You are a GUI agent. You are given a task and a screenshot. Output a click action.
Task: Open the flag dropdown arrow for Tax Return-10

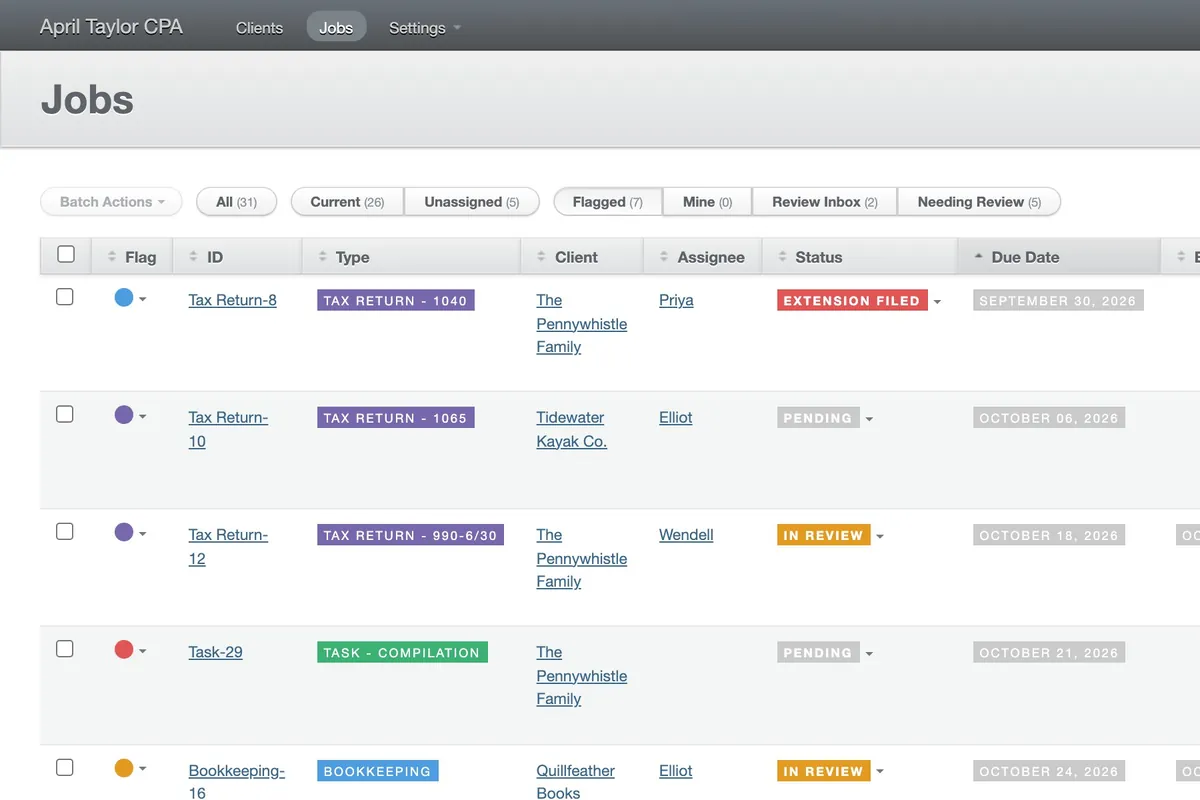143,416
